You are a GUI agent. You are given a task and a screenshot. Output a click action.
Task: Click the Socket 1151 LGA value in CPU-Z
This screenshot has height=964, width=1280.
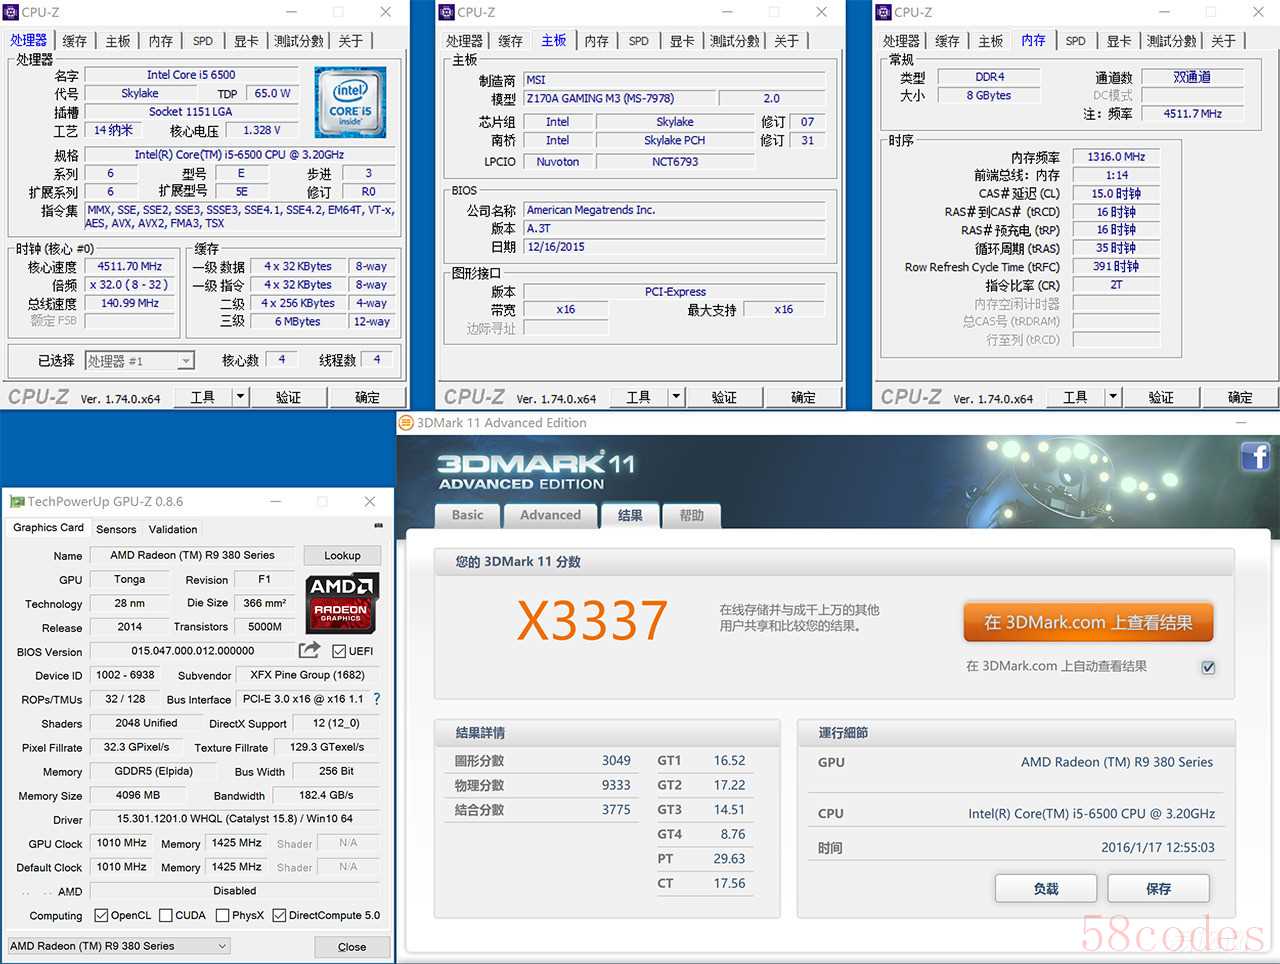coord(190,112)
